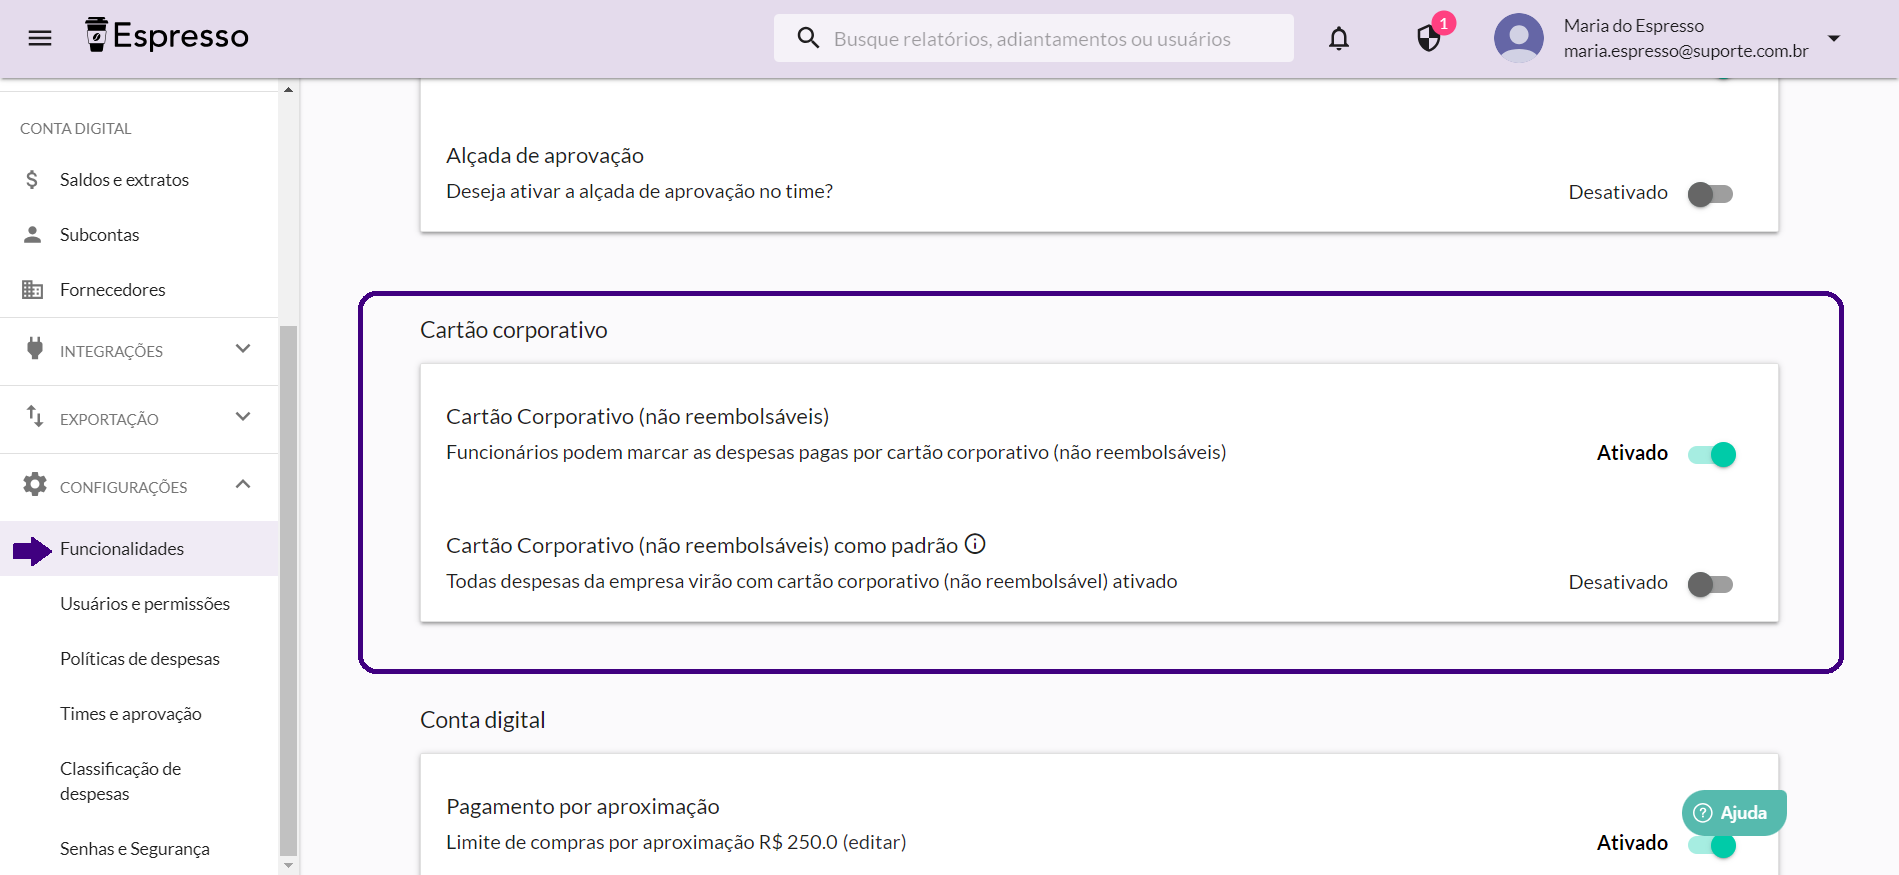The image size is (1899, 875).
Task: Click (editar) link for approximation limit
Action: (x=874, y=843)
